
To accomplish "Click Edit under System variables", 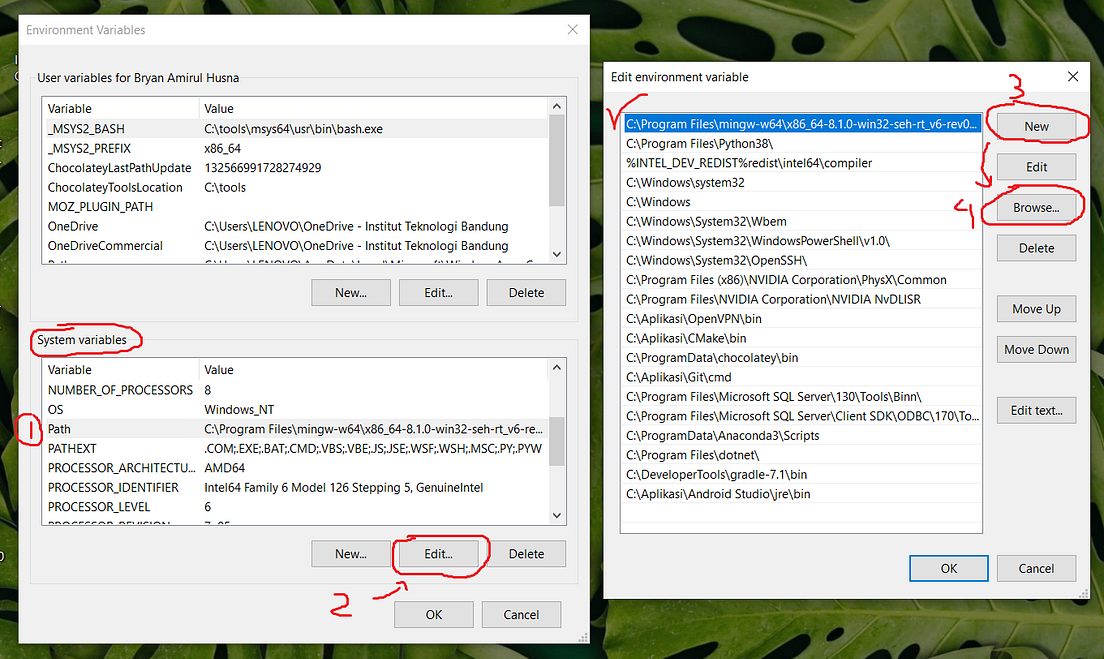I will (x=438, y=553).
